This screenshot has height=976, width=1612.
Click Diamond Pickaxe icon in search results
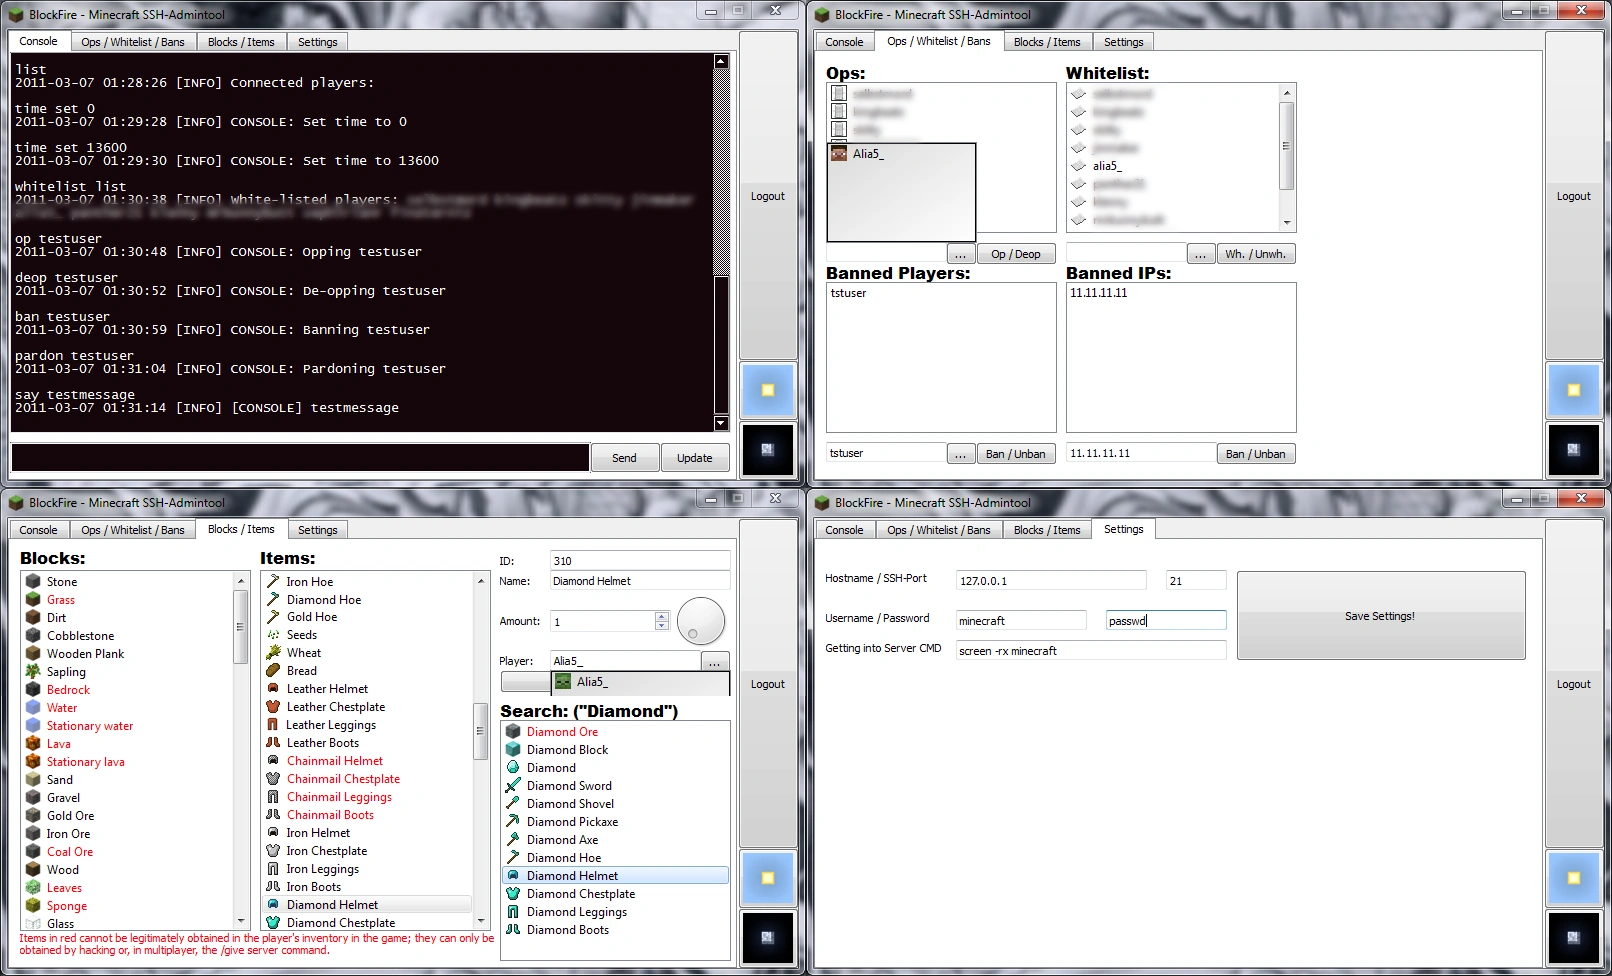513,821
